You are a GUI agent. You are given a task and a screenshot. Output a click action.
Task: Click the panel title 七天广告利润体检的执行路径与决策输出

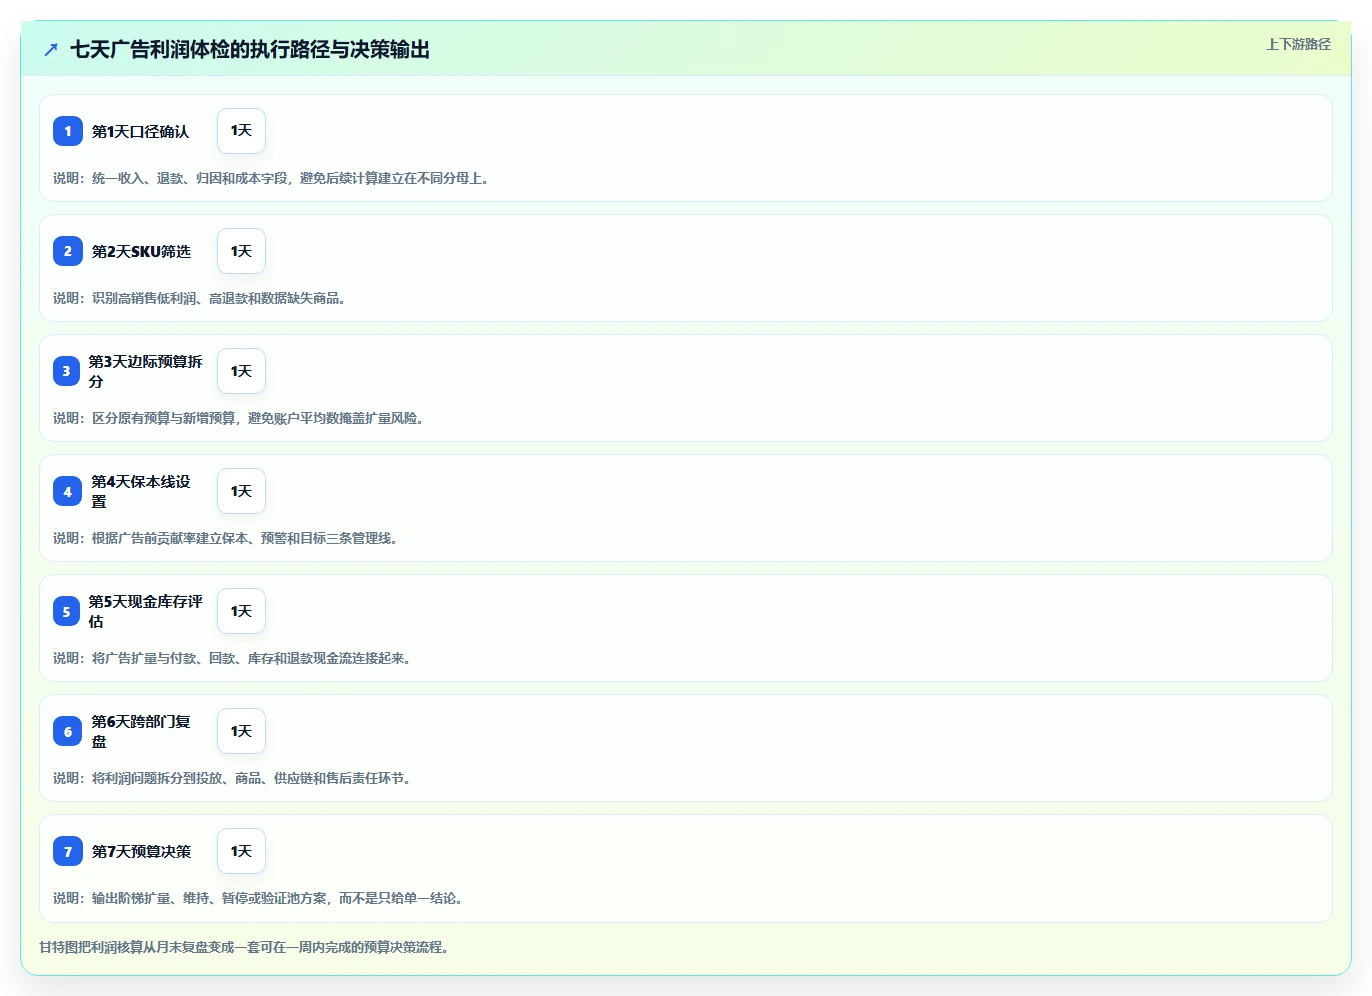250,49
